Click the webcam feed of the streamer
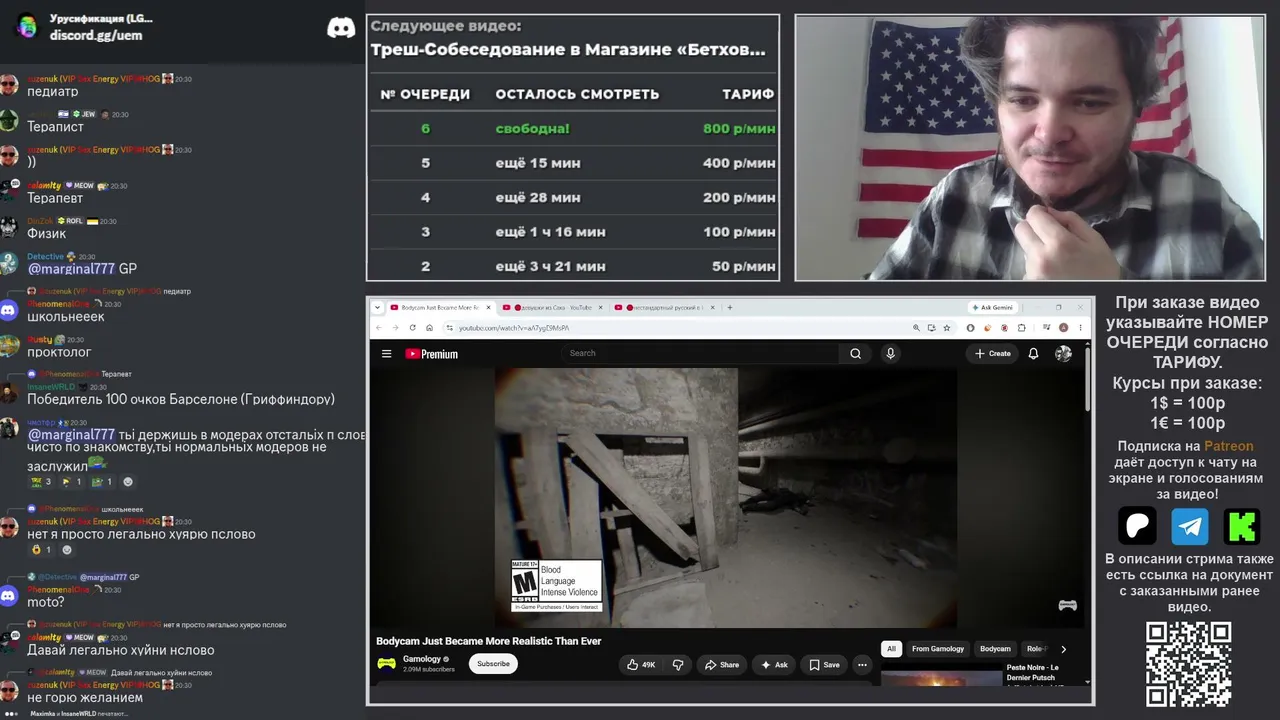Screen dimensions: 1280x720 [x=1030, y=147]
